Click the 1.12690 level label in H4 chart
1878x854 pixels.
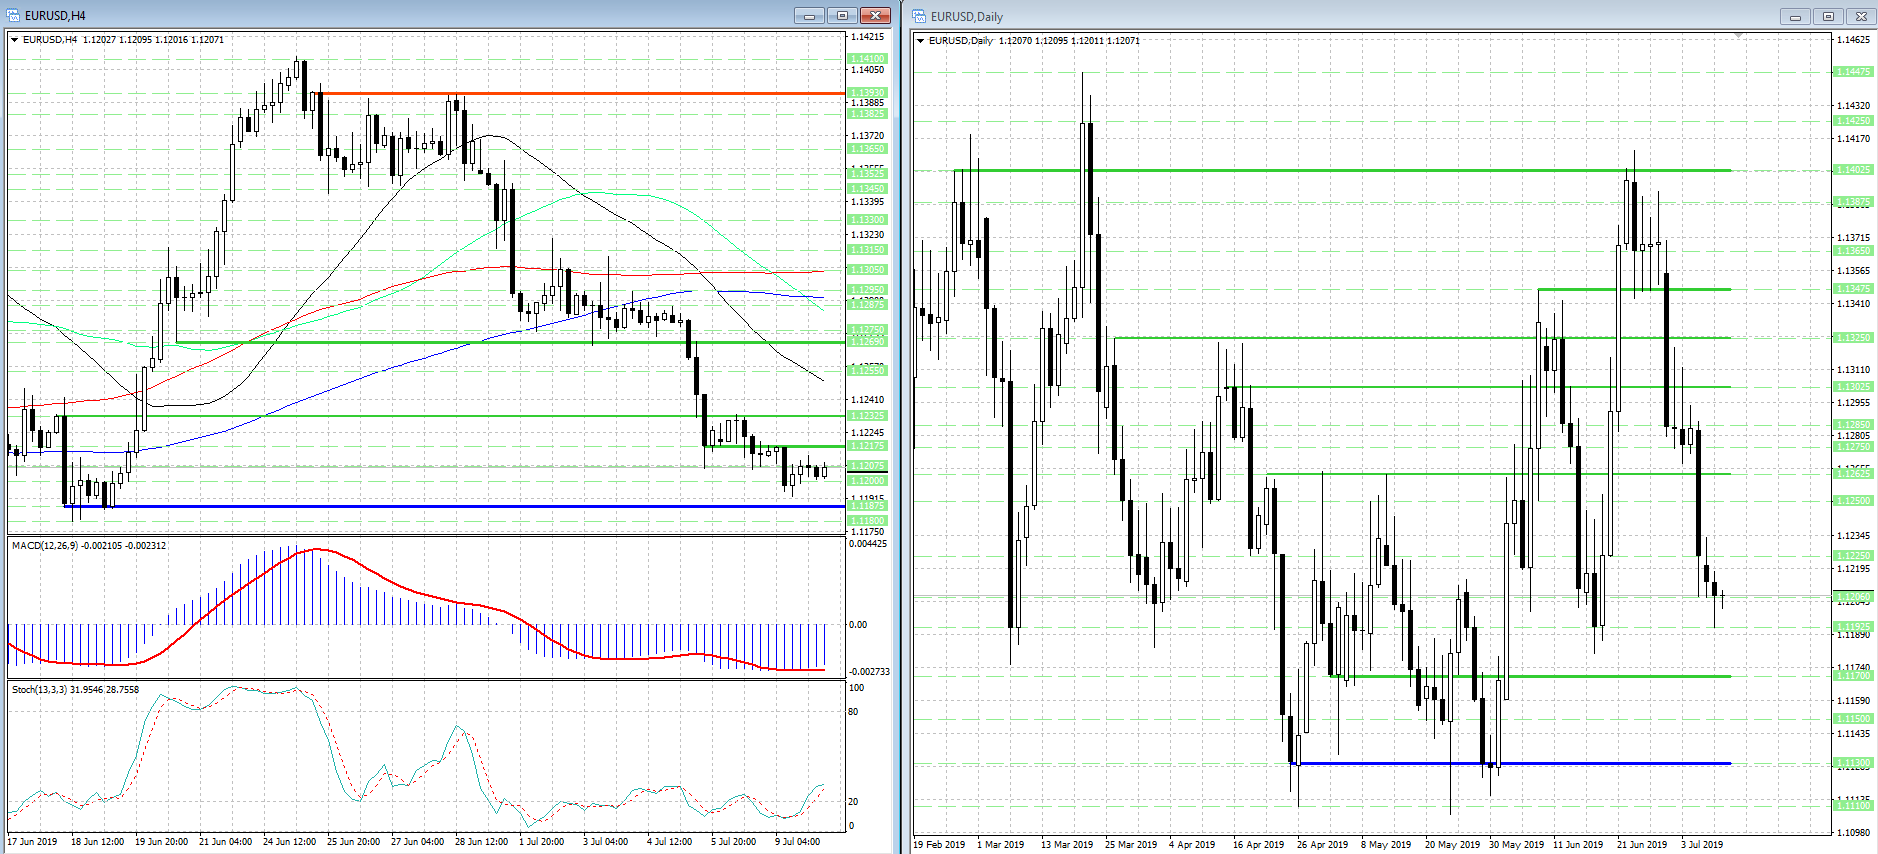[x=867, y=342]
